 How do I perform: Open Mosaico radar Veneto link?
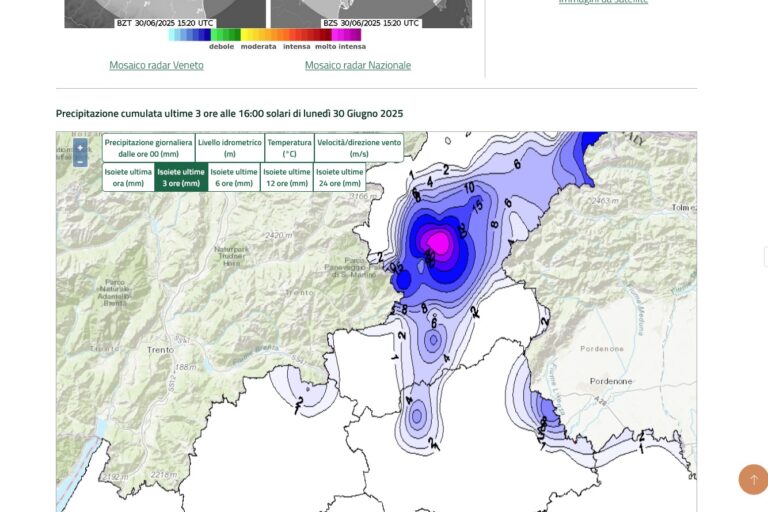(156, 65)
